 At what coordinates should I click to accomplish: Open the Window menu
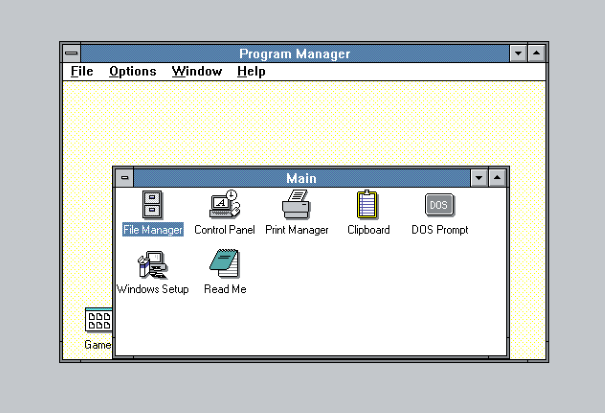point(197,71)
